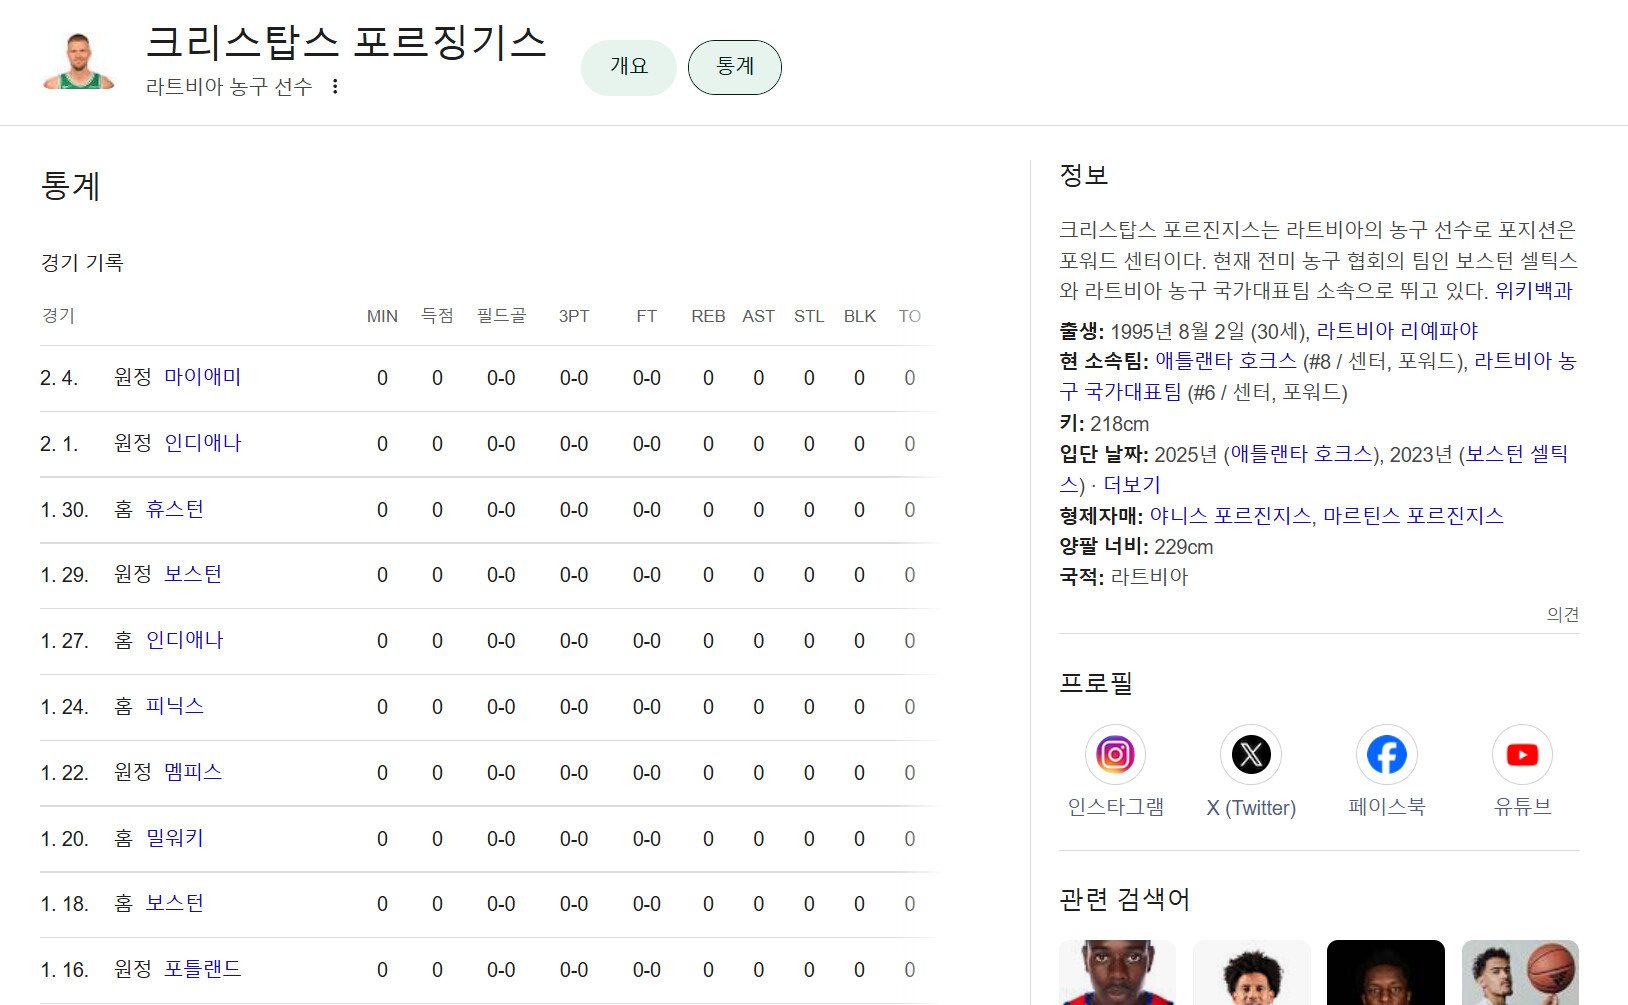This screenshot has height=1005, width=1628.
Task: Open the 위키백과 link
Action: [x=1534, y=291]
